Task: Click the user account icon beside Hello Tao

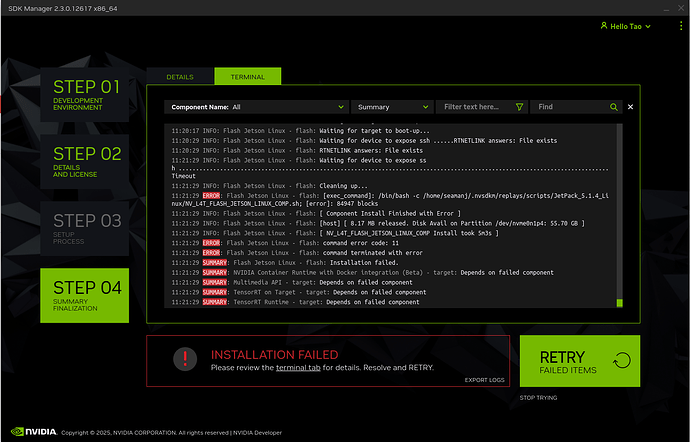Action: [604, 26]
